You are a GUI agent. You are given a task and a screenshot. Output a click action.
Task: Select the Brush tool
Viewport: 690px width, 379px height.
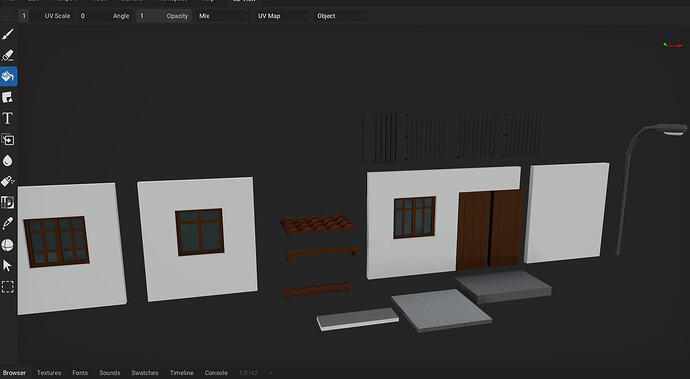point(8,34)
